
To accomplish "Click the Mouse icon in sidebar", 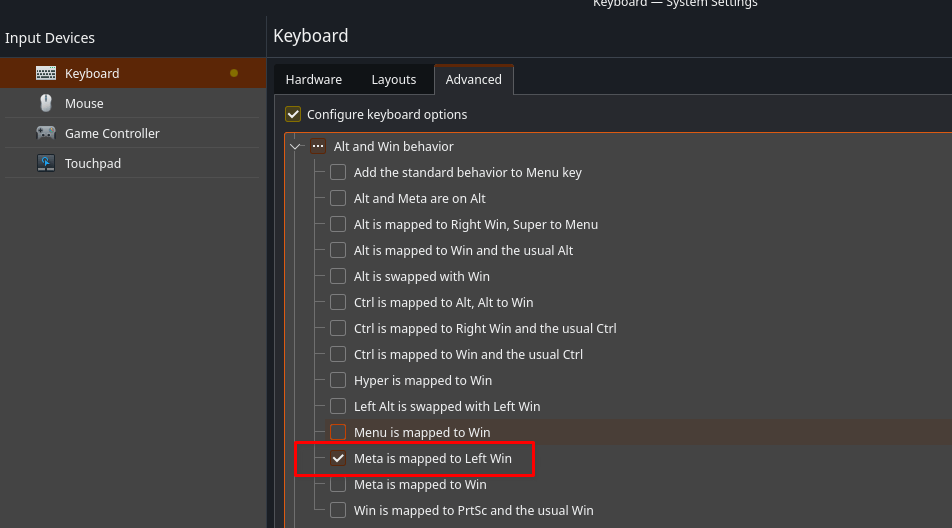I will [46, 103].
